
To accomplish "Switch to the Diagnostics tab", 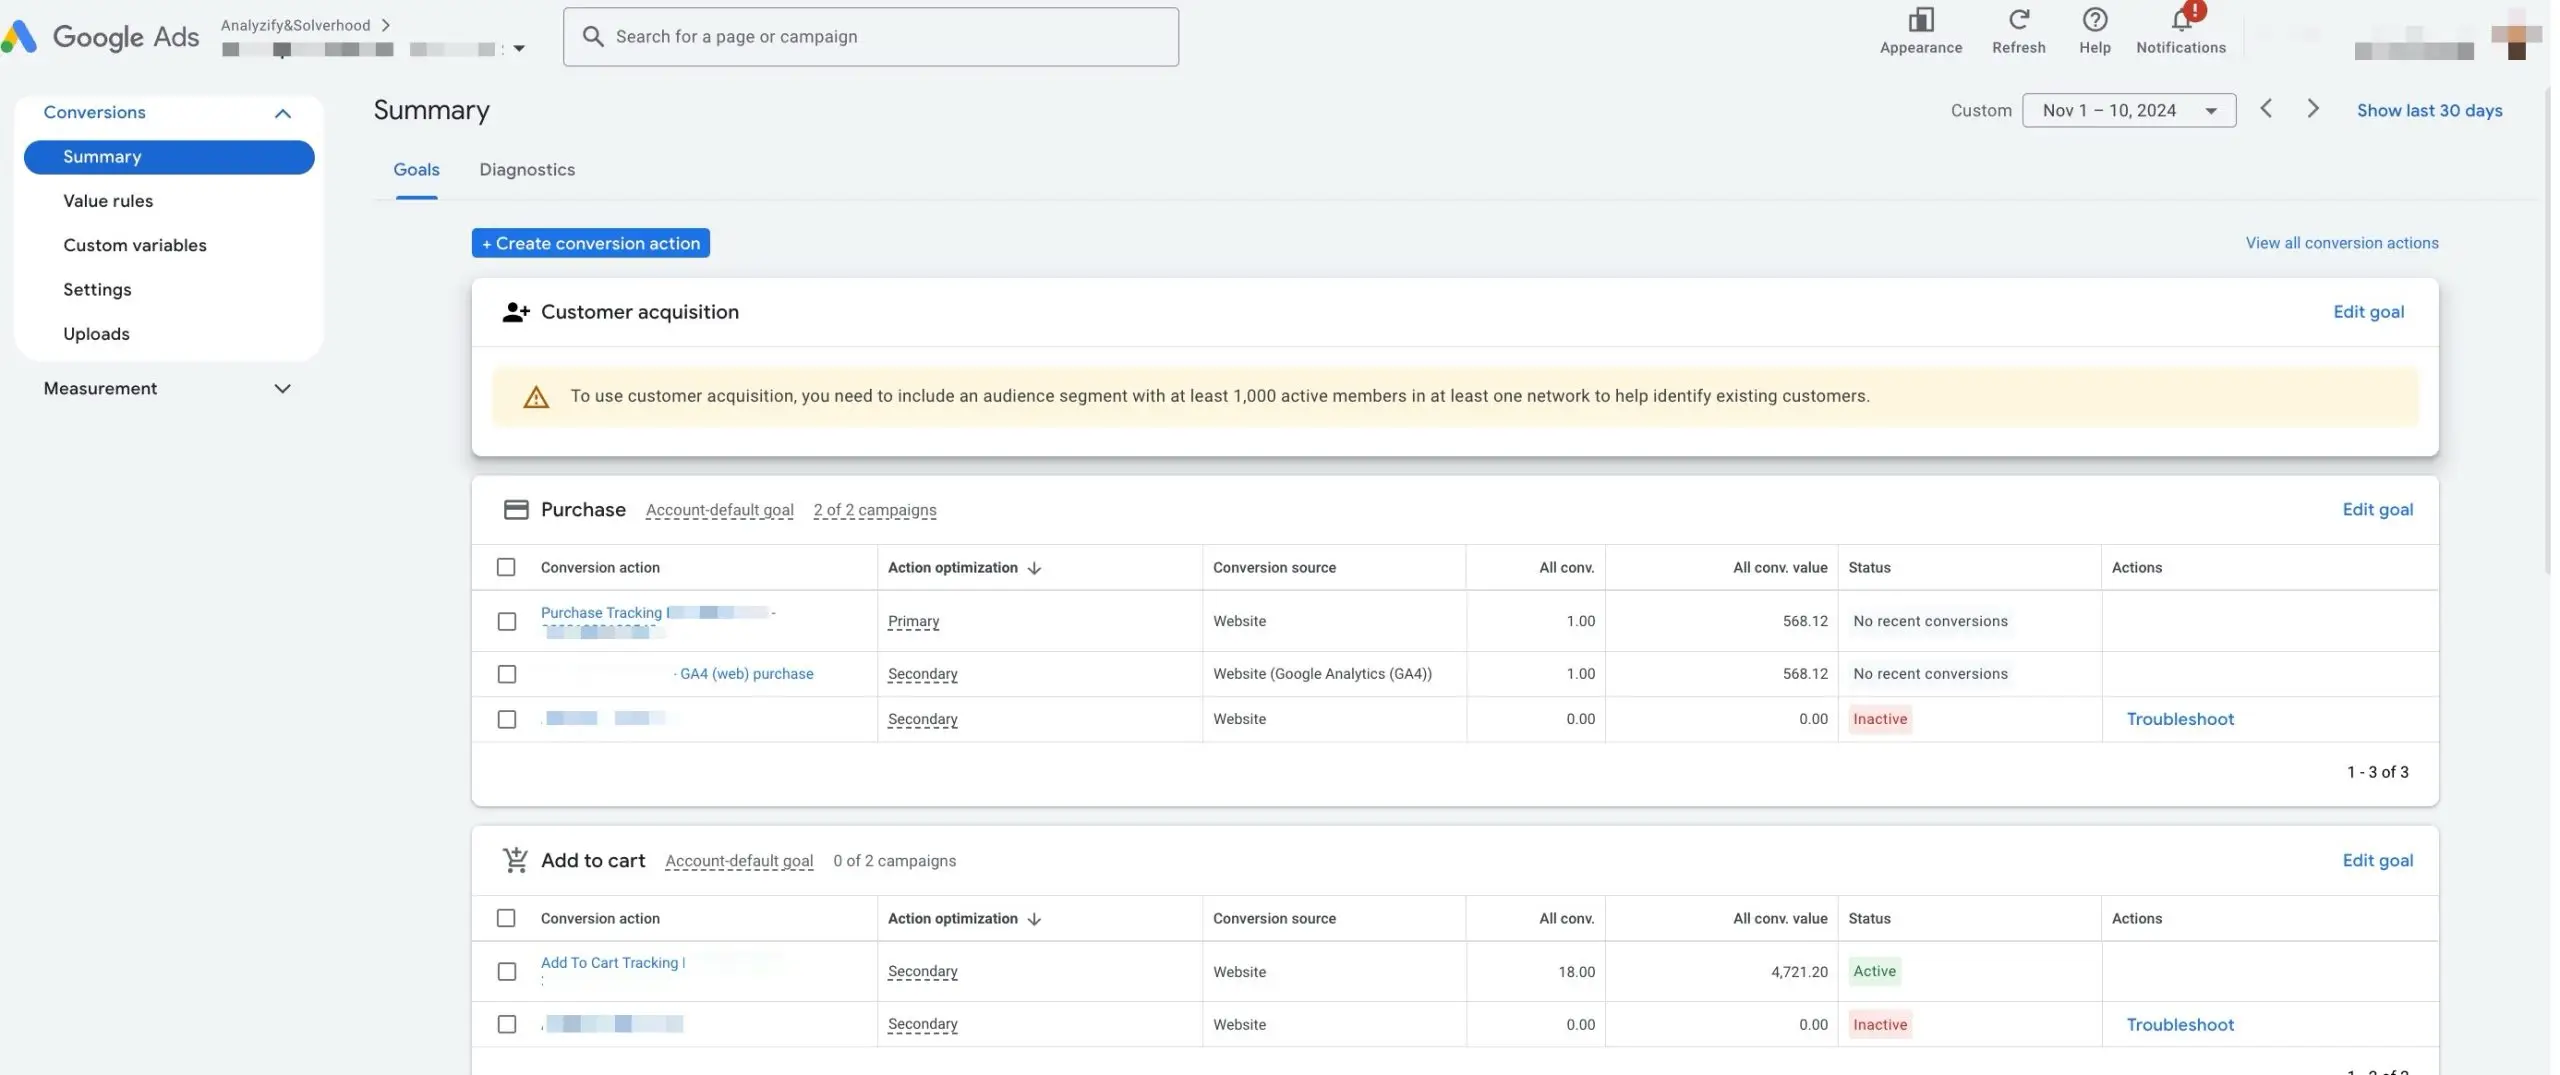I will 527,170.
